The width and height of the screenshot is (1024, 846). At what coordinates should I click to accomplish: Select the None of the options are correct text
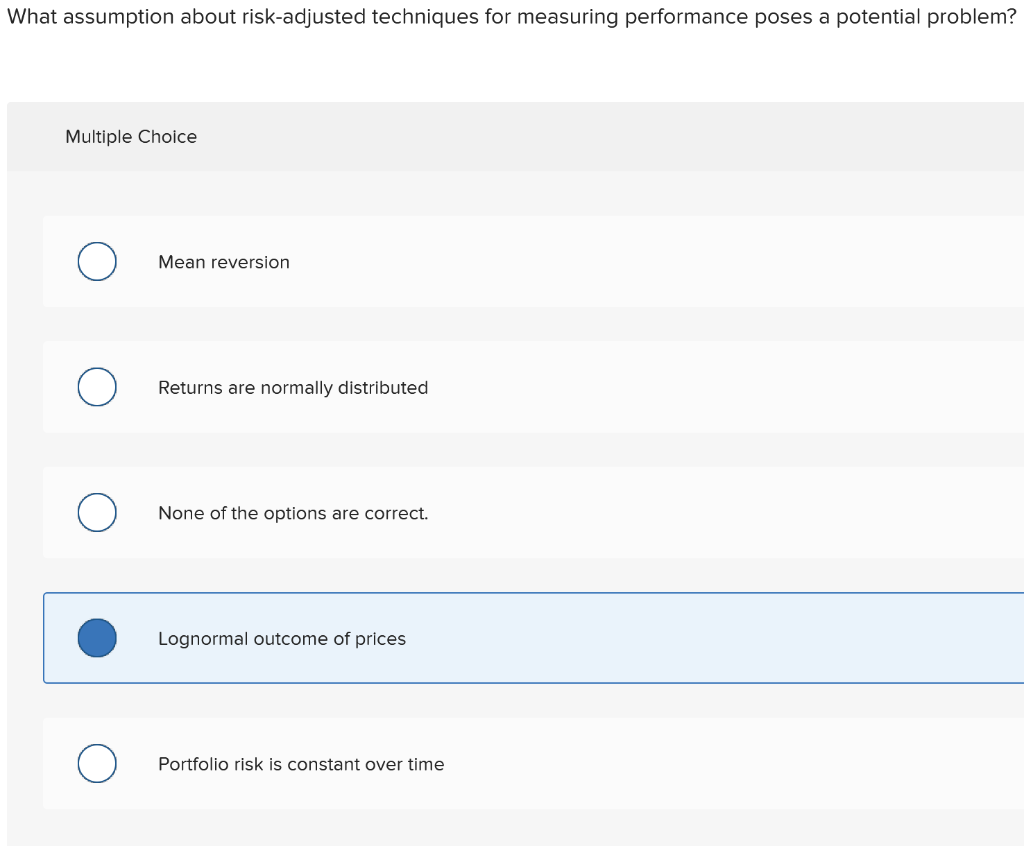tap(292, 513)
